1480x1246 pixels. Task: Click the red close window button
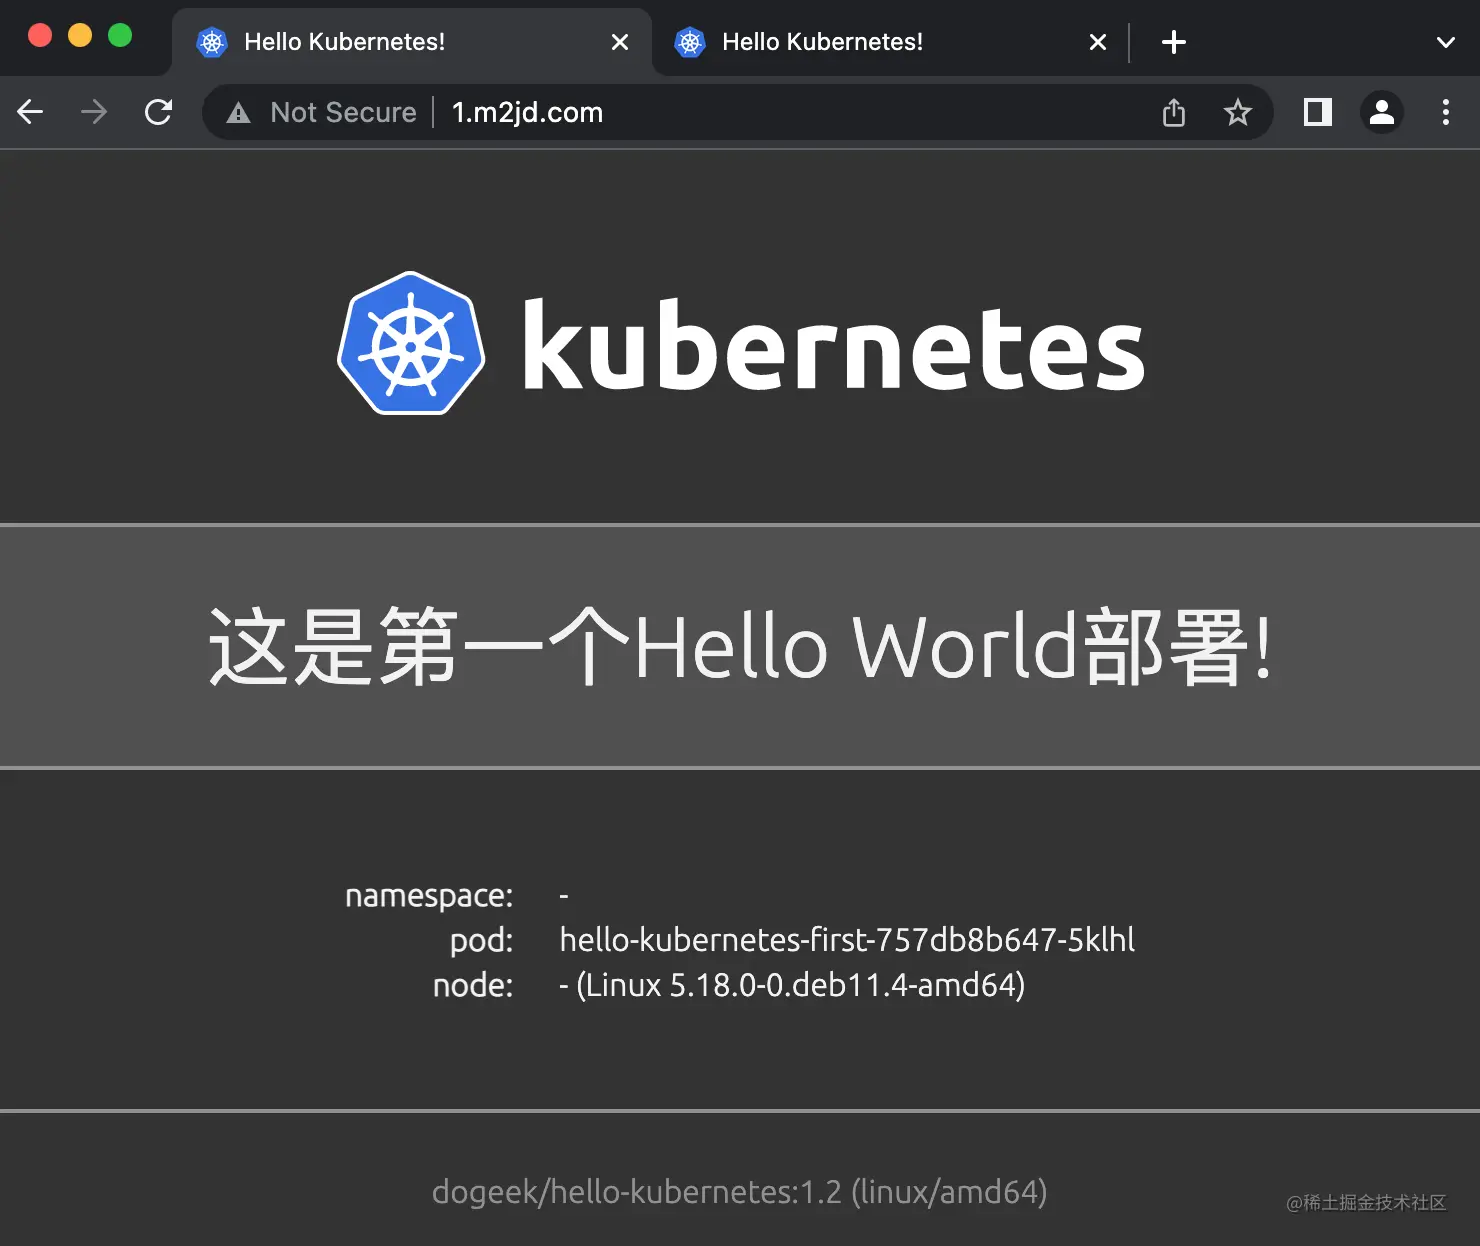coord(40,35)
